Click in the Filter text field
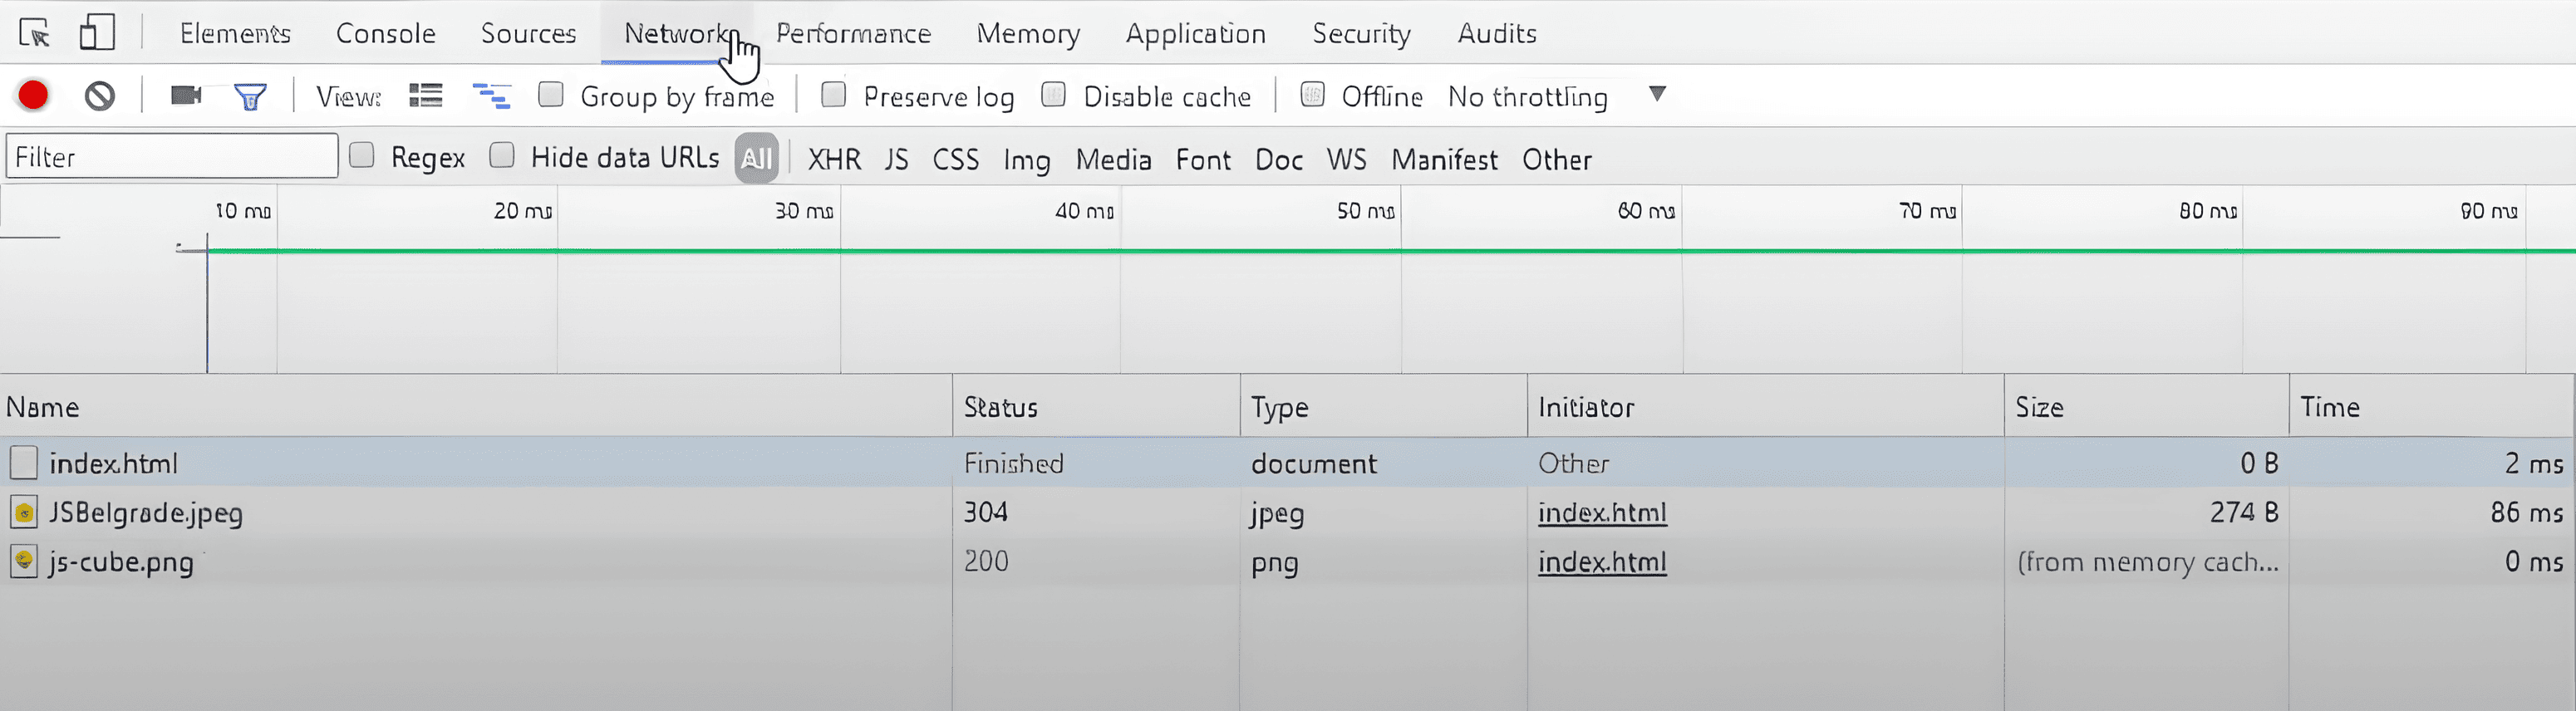2576x711 pixels. (x=172, y=157)
